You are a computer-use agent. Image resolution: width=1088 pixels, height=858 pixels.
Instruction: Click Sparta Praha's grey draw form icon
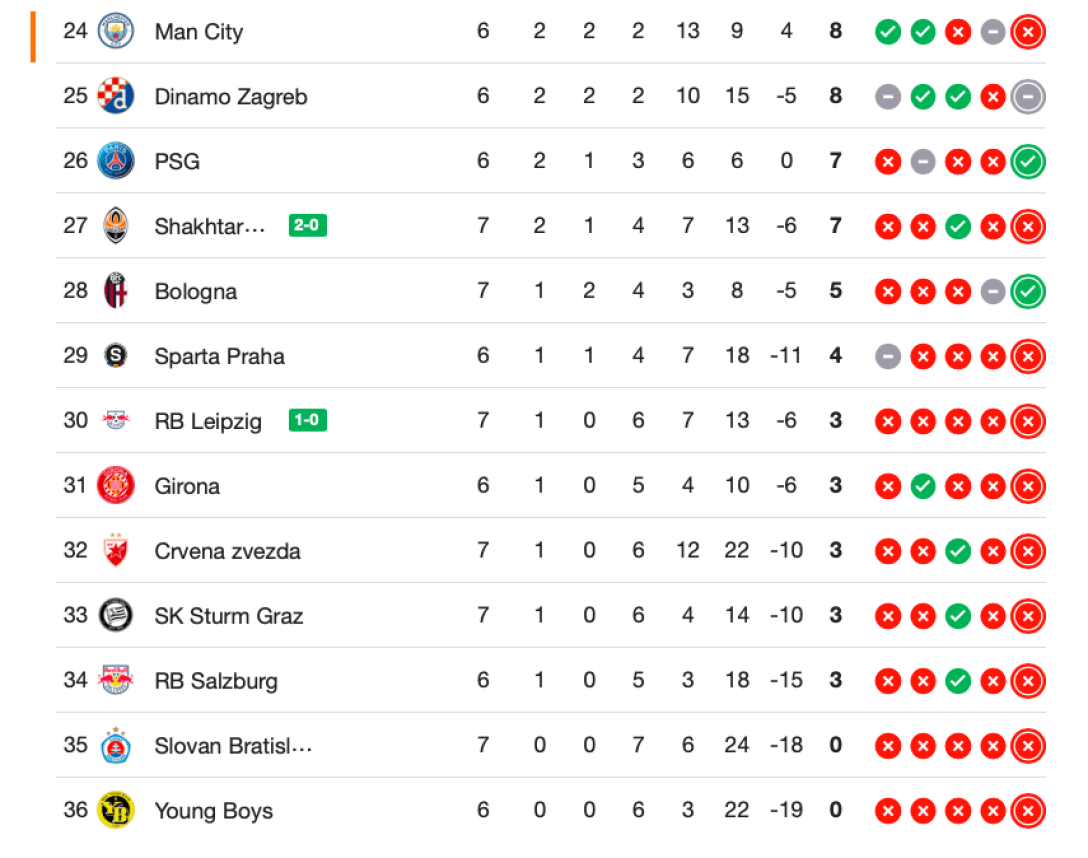point(888,356)
